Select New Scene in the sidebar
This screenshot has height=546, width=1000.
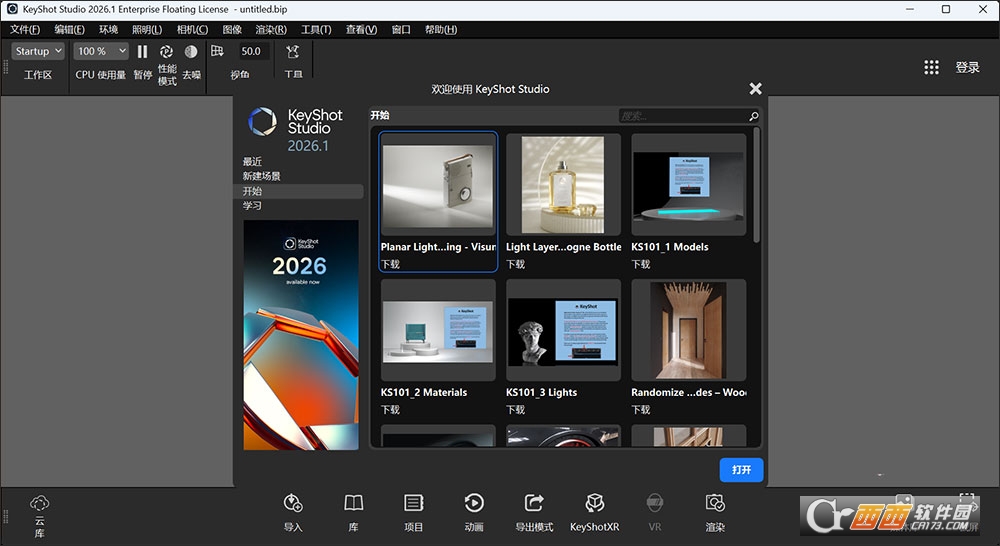point(261,176)
